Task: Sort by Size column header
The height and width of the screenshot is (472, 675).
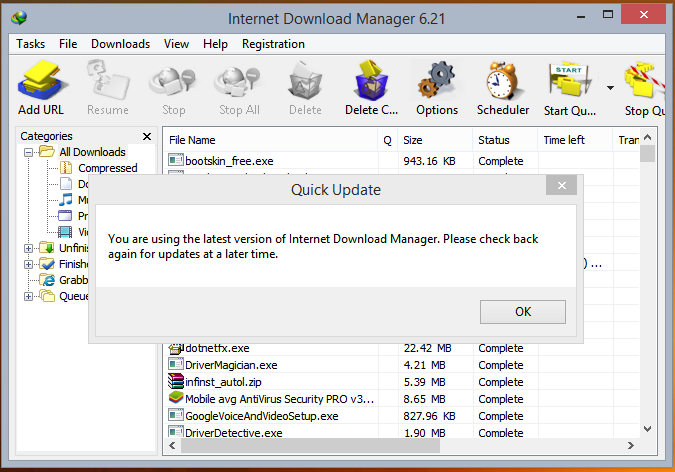Action: coord(435,140)
